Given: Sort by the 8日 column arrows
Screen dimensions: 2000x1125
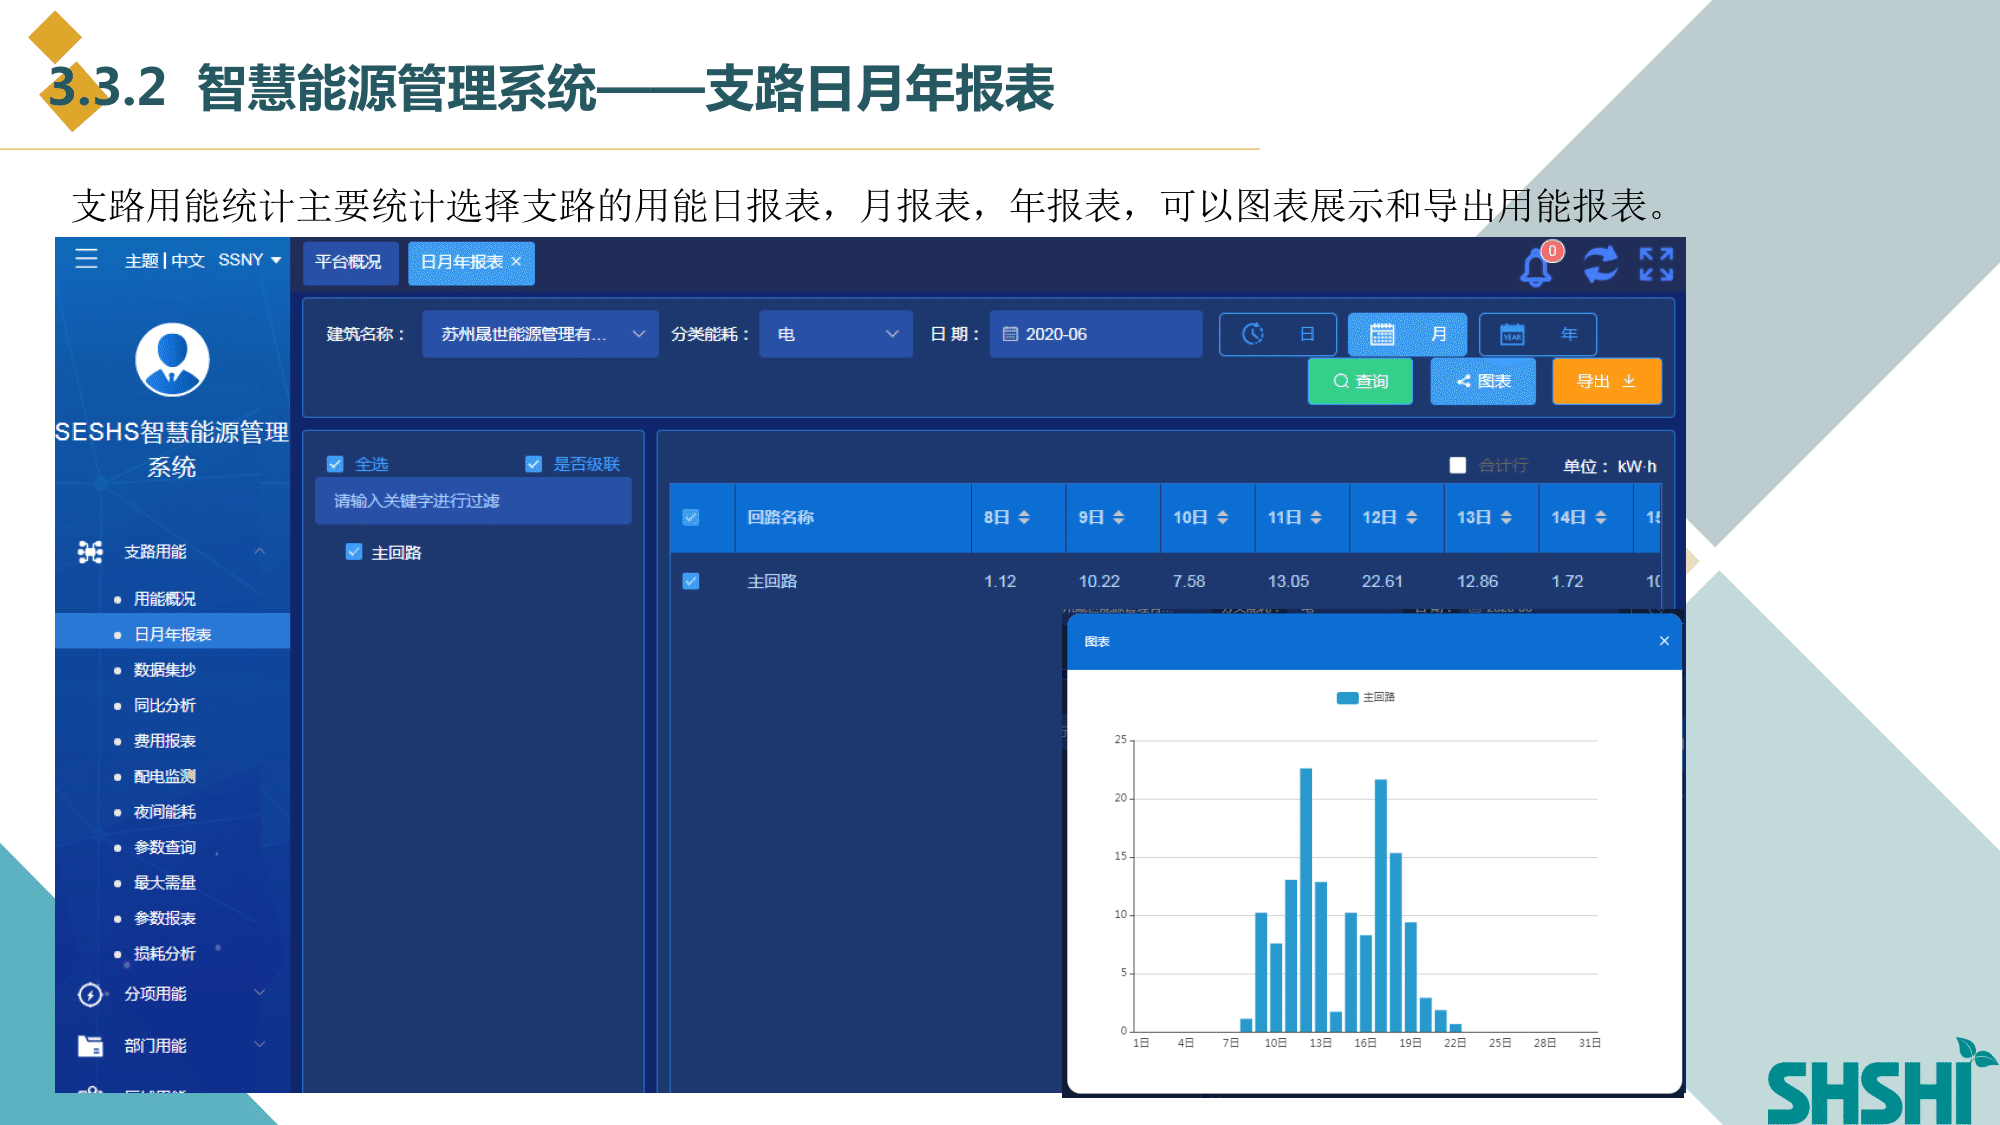Looking at the screenshot, I should tap(1024, 517).
